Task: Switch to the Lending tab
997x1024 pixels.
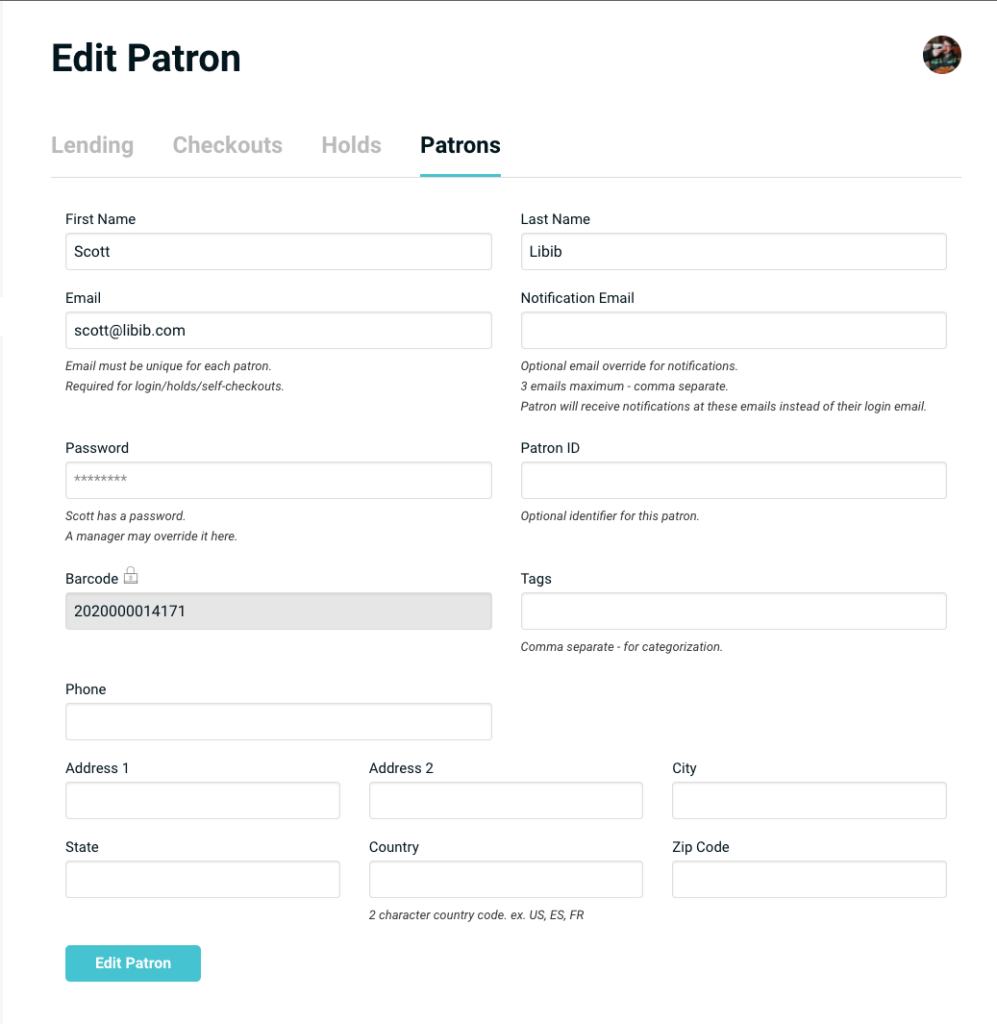Action: click(x=92, y=145)
